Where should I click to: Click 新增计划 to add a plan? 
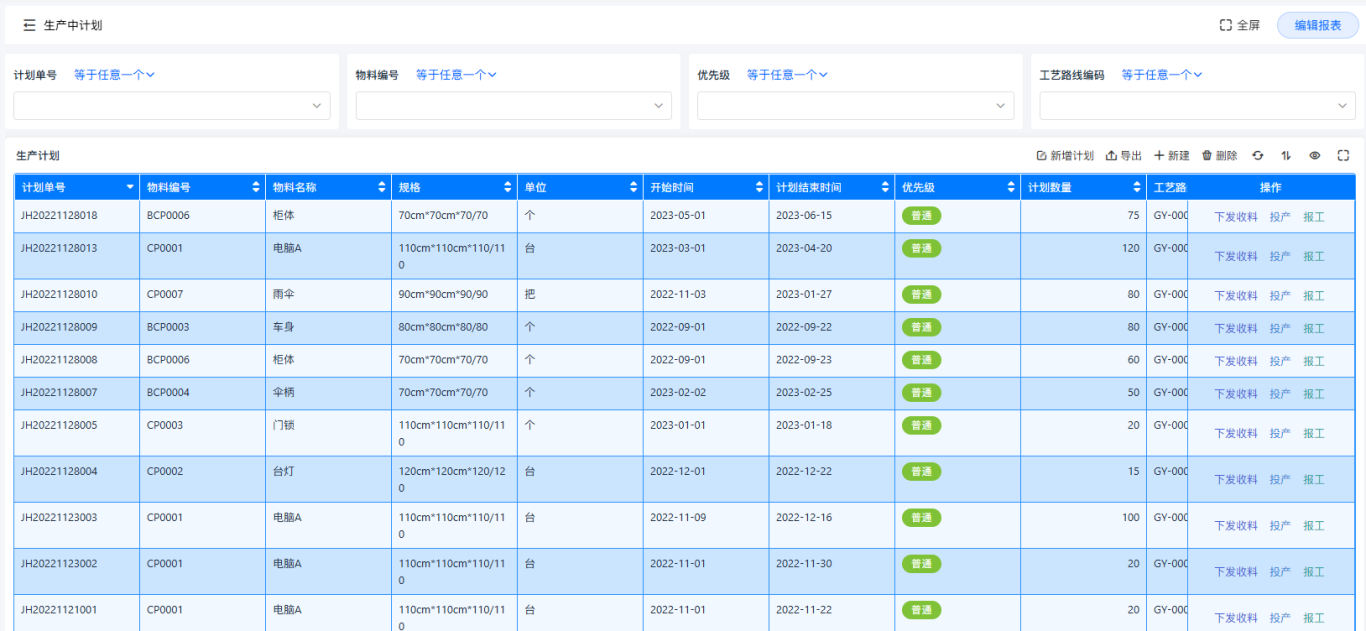(x=1065, y=156)
